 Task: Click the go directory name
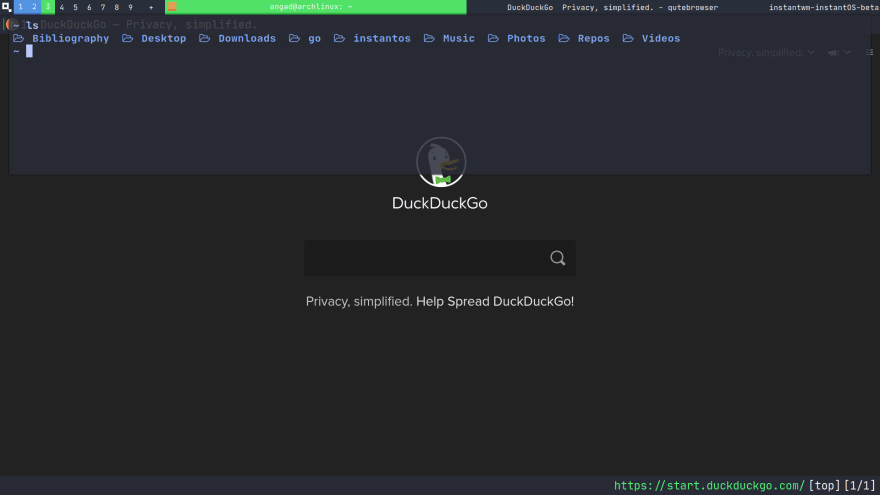314,39
